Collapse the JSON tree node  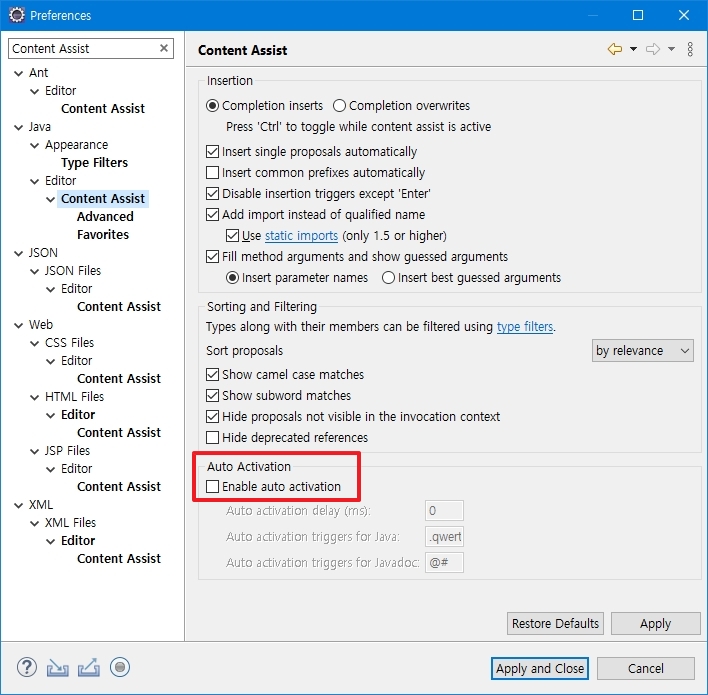[19, 253]
